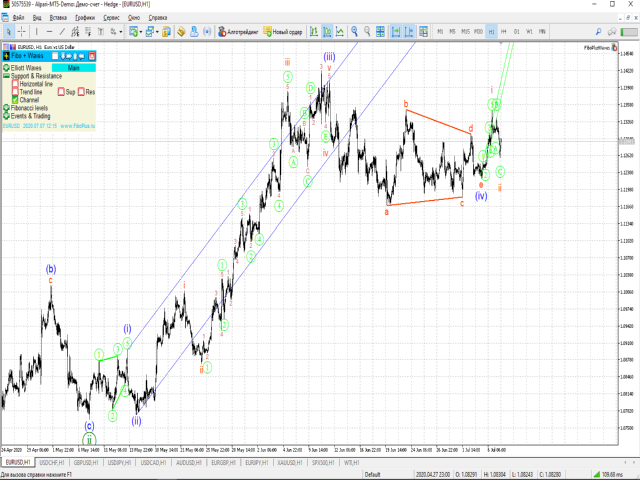Select W1 timeframe
This screenshot has height=480, width=640.
tap(529, 32)
